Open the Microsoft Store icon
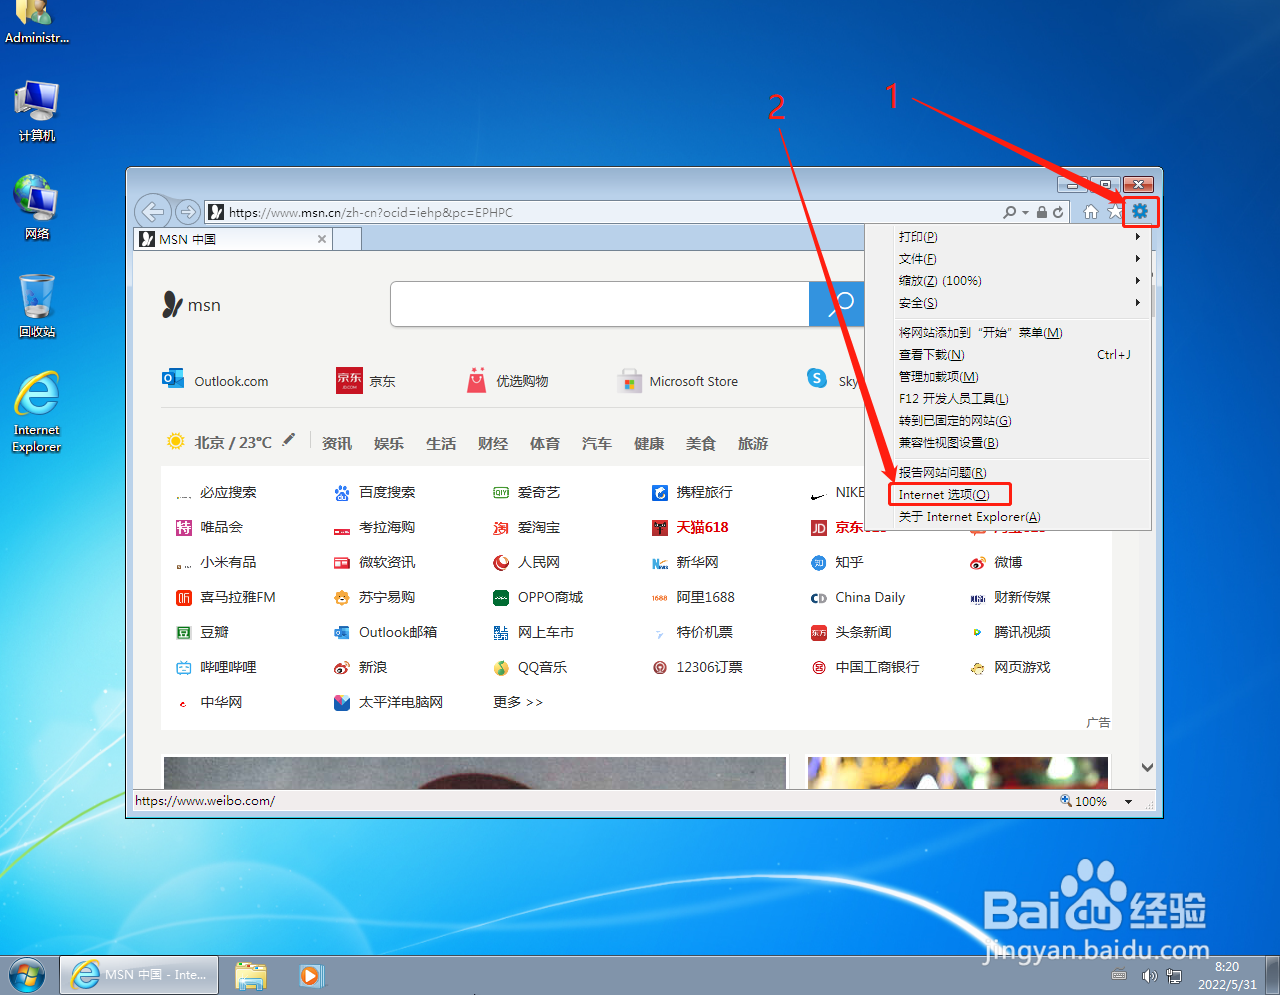This screenshot has width=1280, height=995. click(x=629, y=381)
